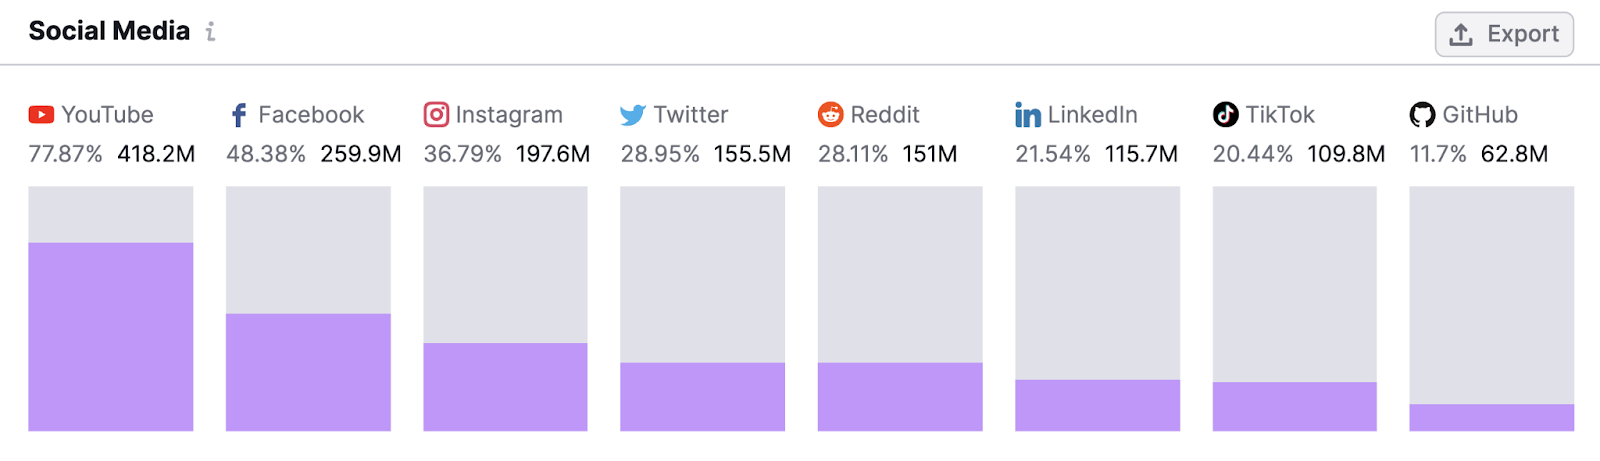Click the GitHub logo icon
This screenshot has height=461, width=1600.
point(1422,115)
